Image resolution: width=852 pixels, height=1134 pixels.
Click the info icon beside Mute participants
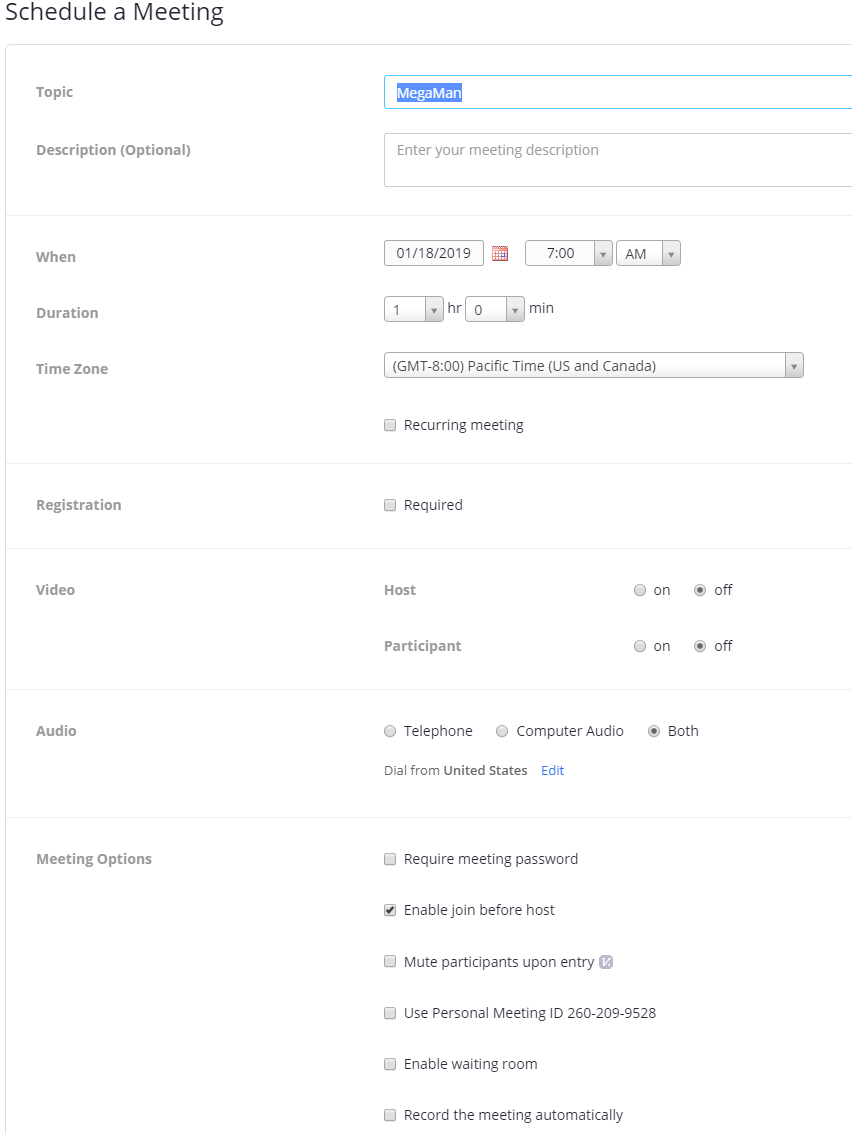pos(607,961)
